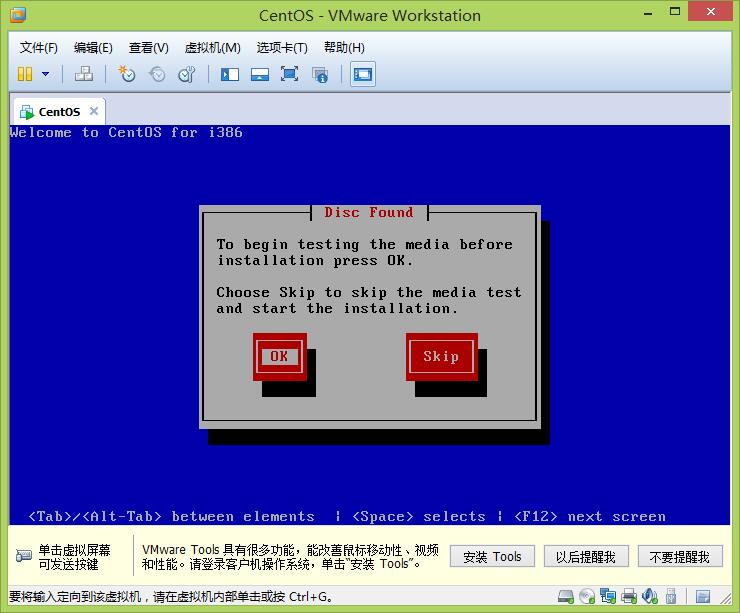Image resolution: width=740 pixels, height=613 pixels.
Task: Select Skip to bypass the media test
Action: coord(441,356)
